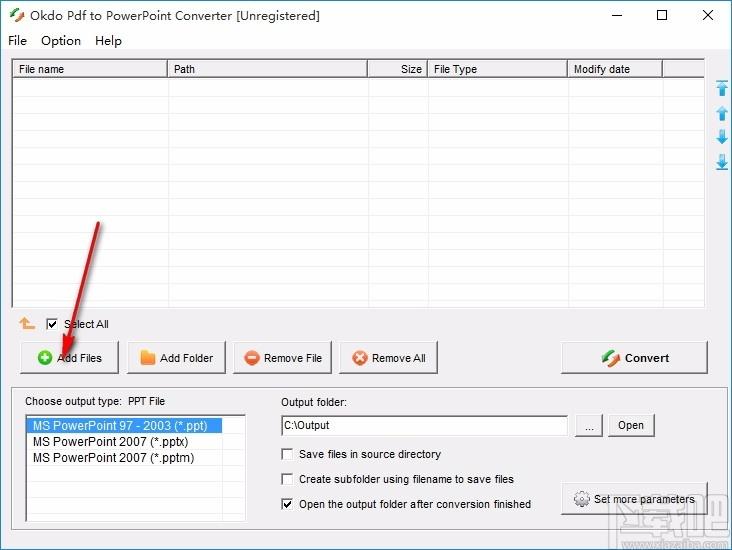Open the File menu
The image size is (732, 550).
pos(17,41)
